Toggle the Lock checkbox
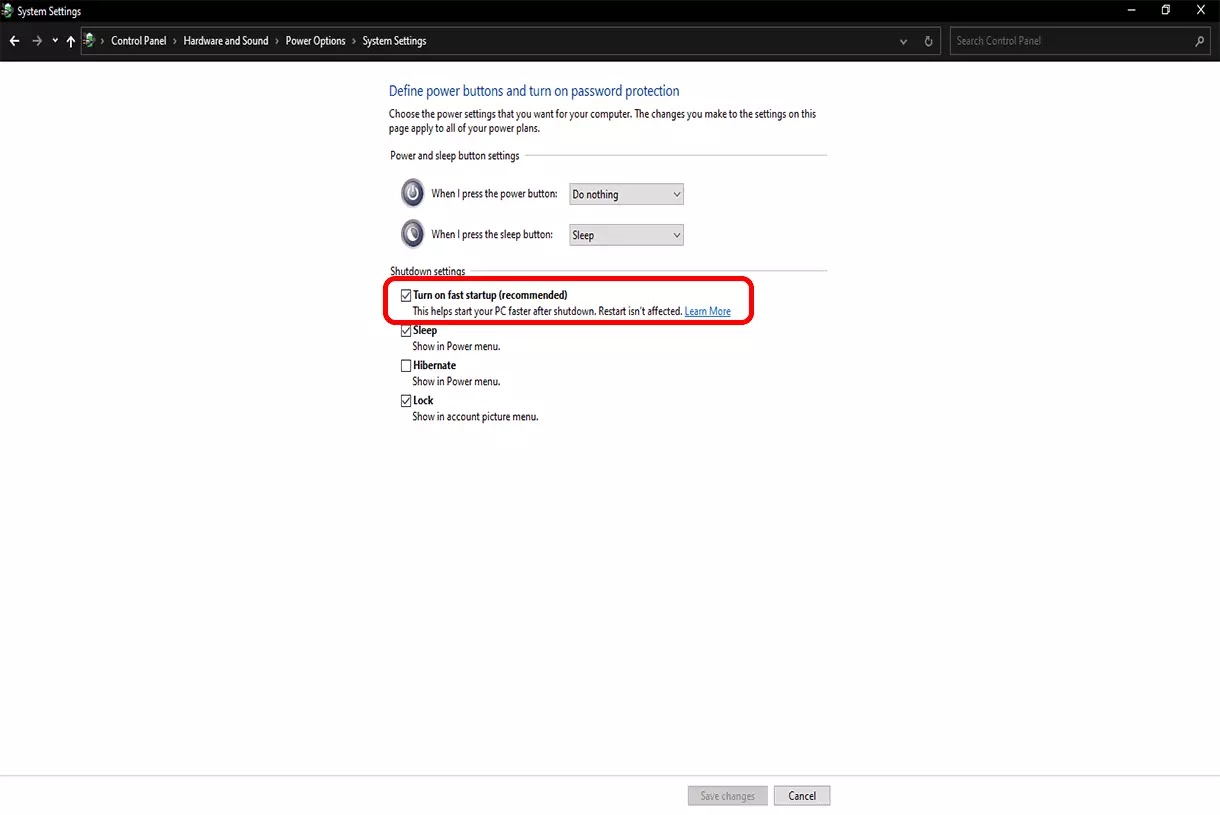Viewport: 1220px width, 815px height. click(x=406, y=400)
